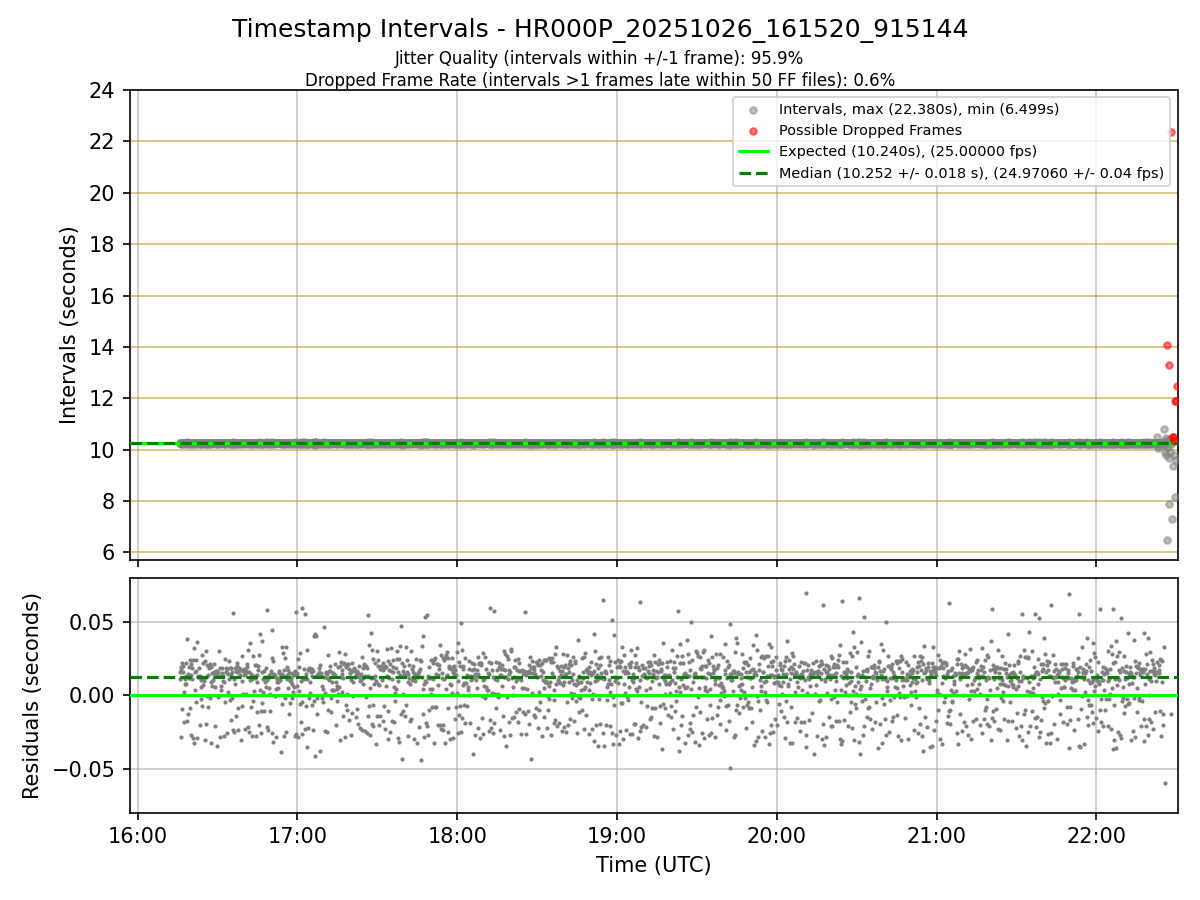
Task: Click the 22:00 tick label on time axis
Action: [1096, 834]
